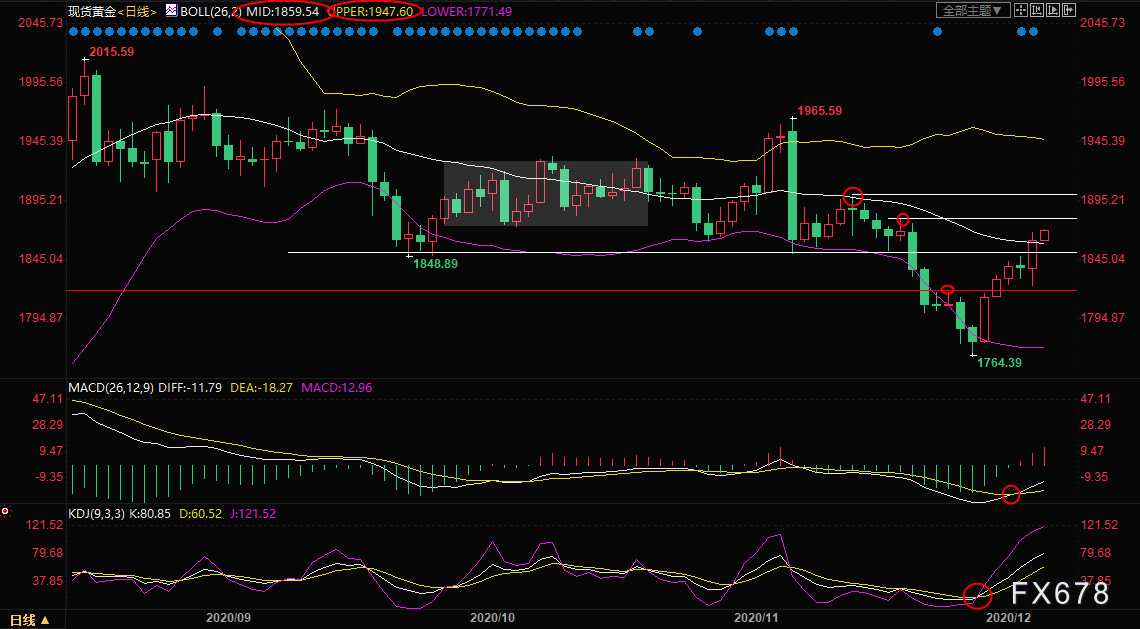Click the red circle on MACD crossover
This screenshot has height=629, width=1140.
(1011, 494)
